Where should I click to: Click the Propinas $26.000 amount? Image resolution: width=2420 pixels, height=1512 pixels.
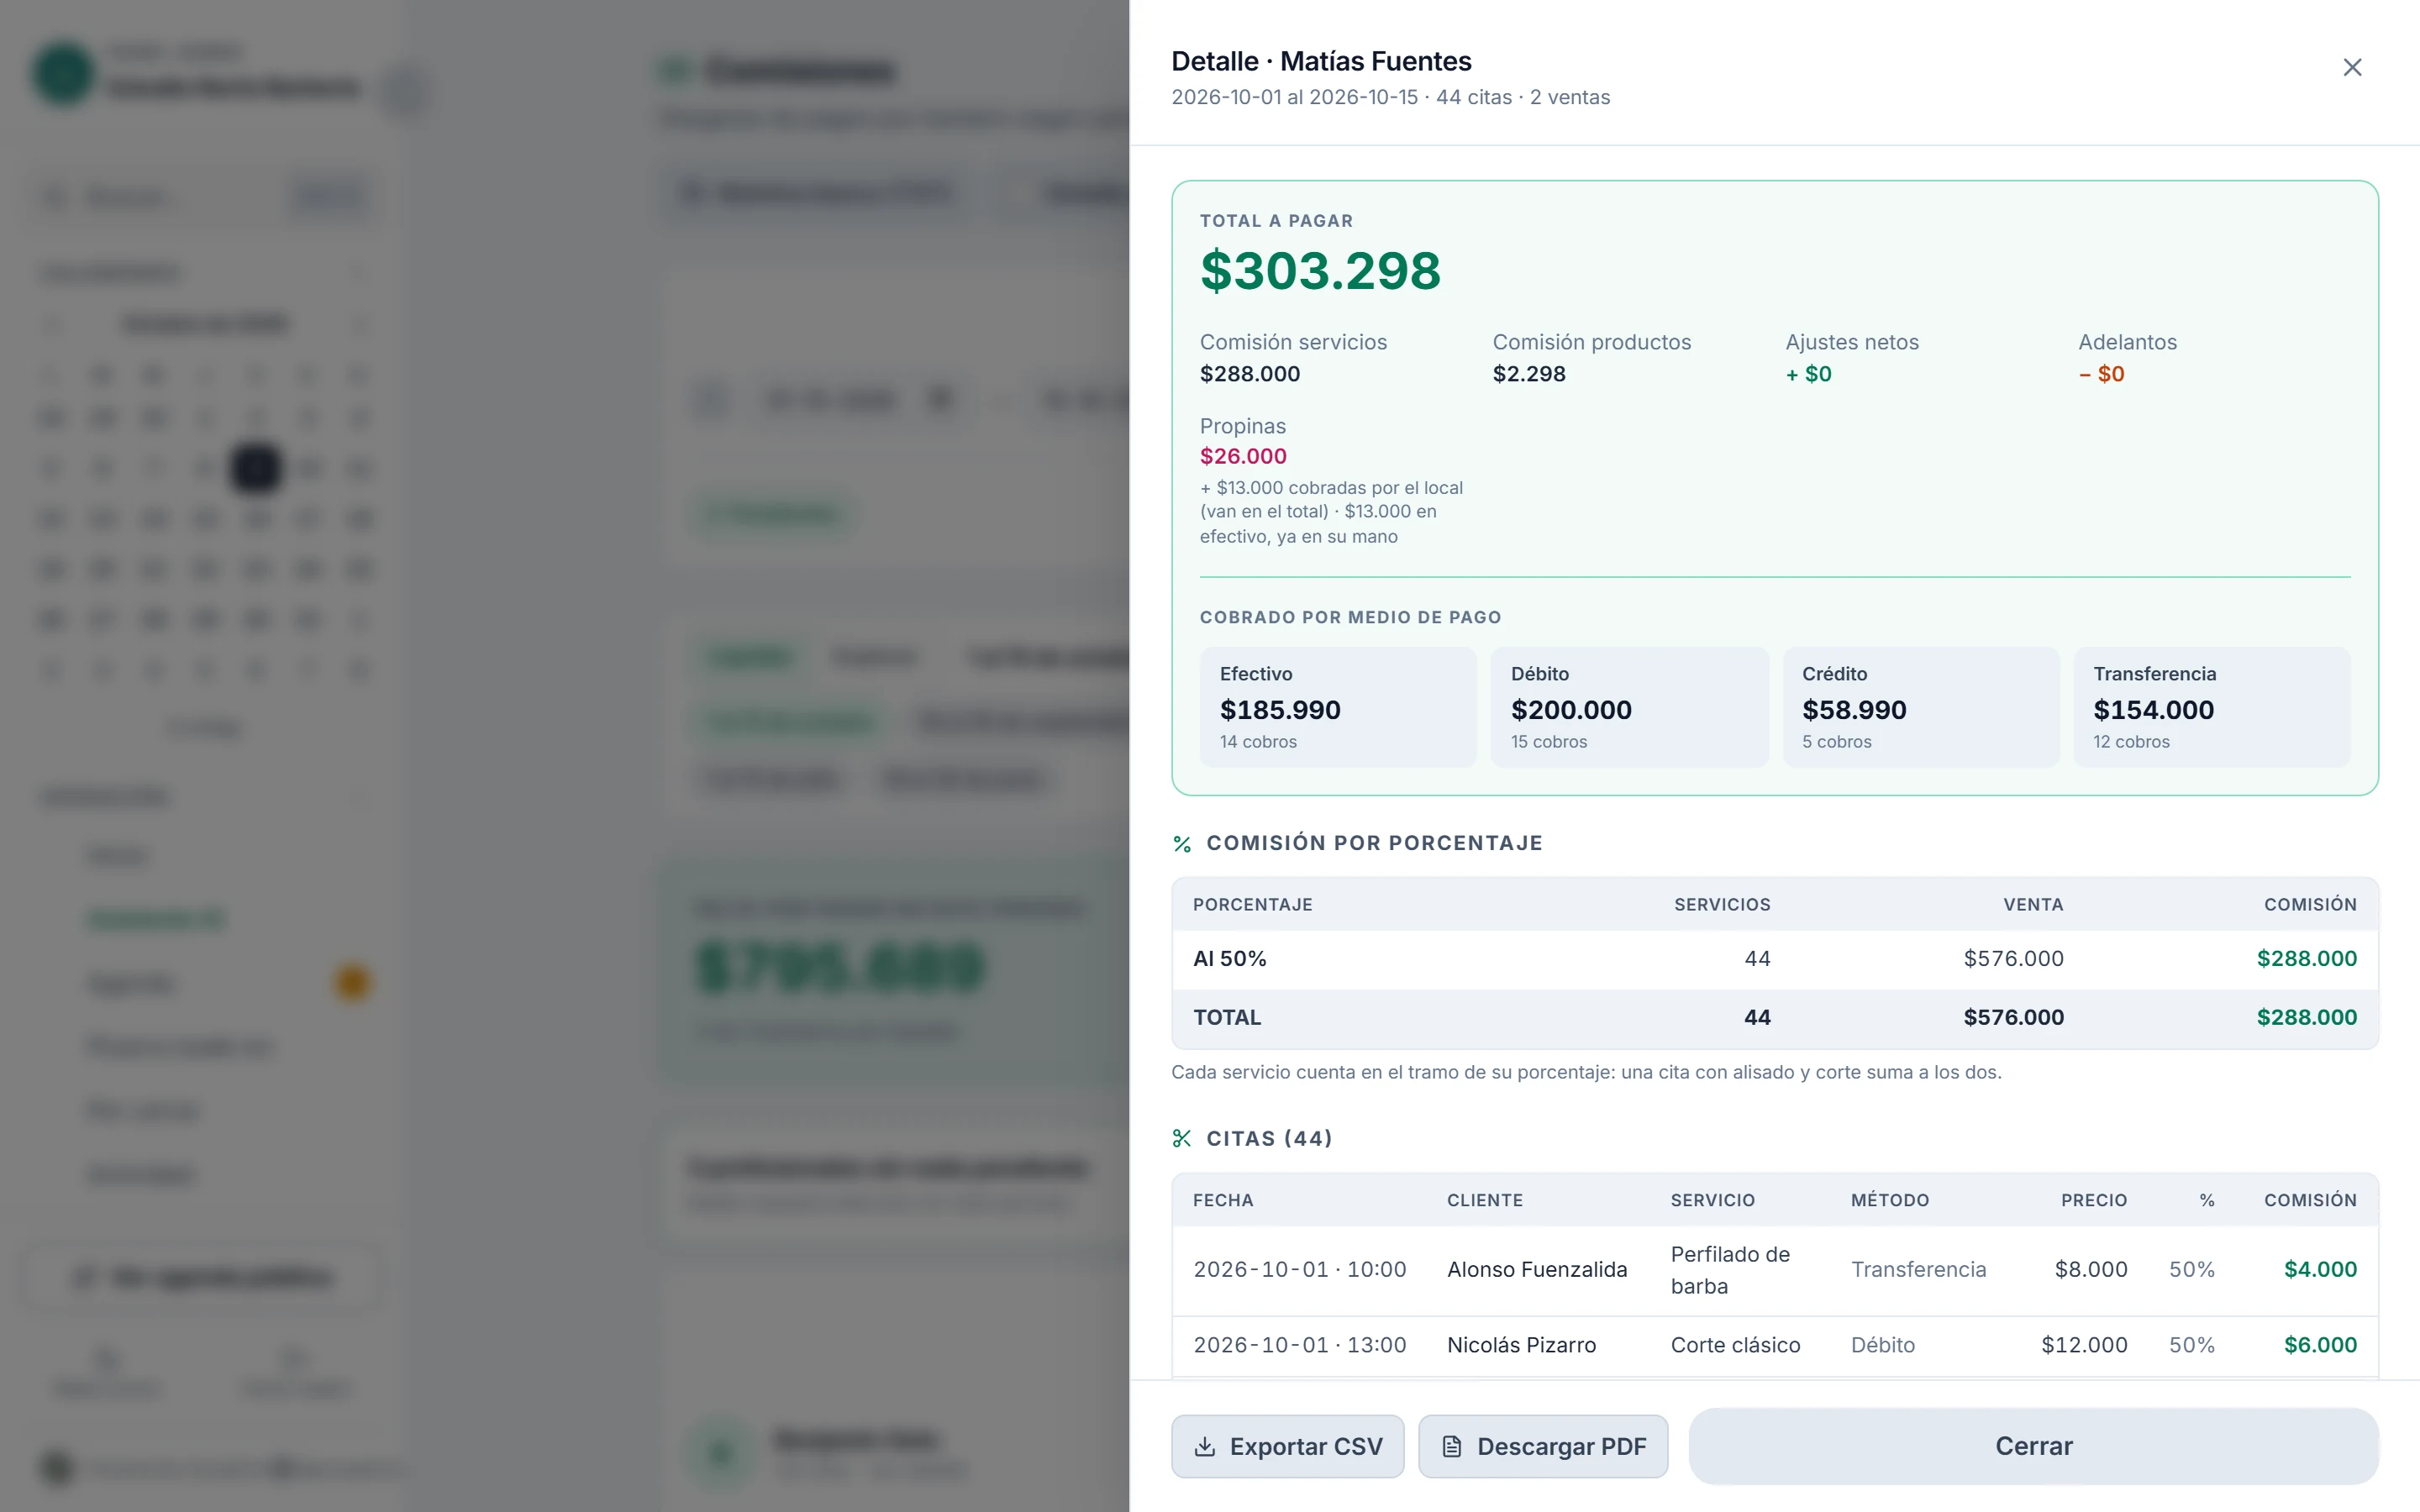pyautogui.click(x=1243, y=457)
